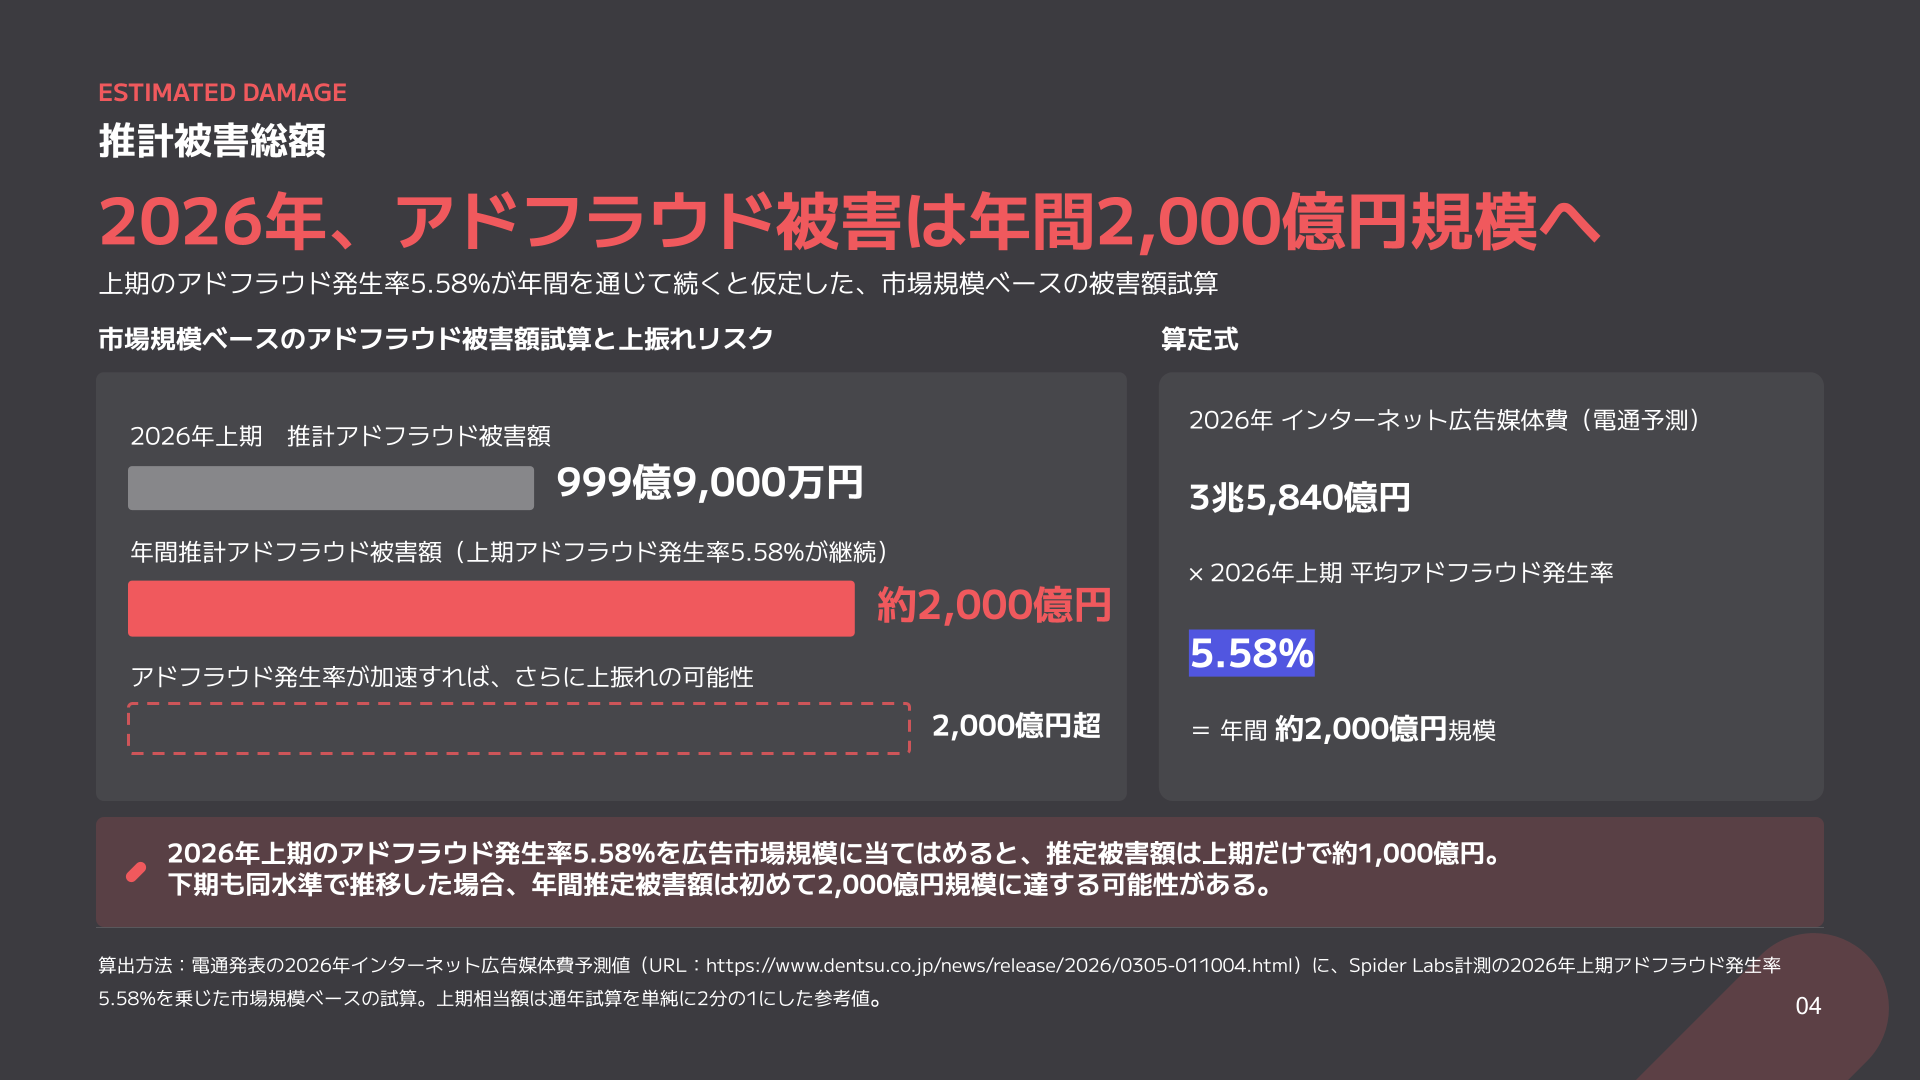Click the 約2,000億円 red value label
The image size is (1920, 1080).
coord(994,606)
